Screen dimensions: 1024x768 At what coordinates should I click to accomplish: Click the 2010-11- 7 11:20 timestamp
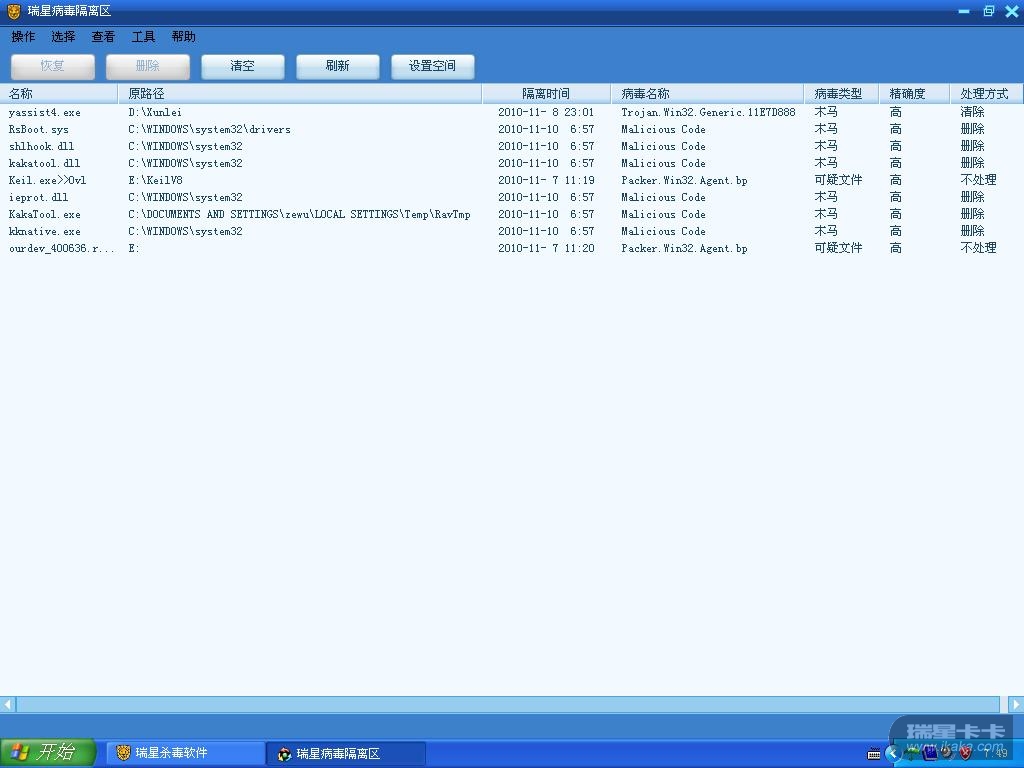546,248
